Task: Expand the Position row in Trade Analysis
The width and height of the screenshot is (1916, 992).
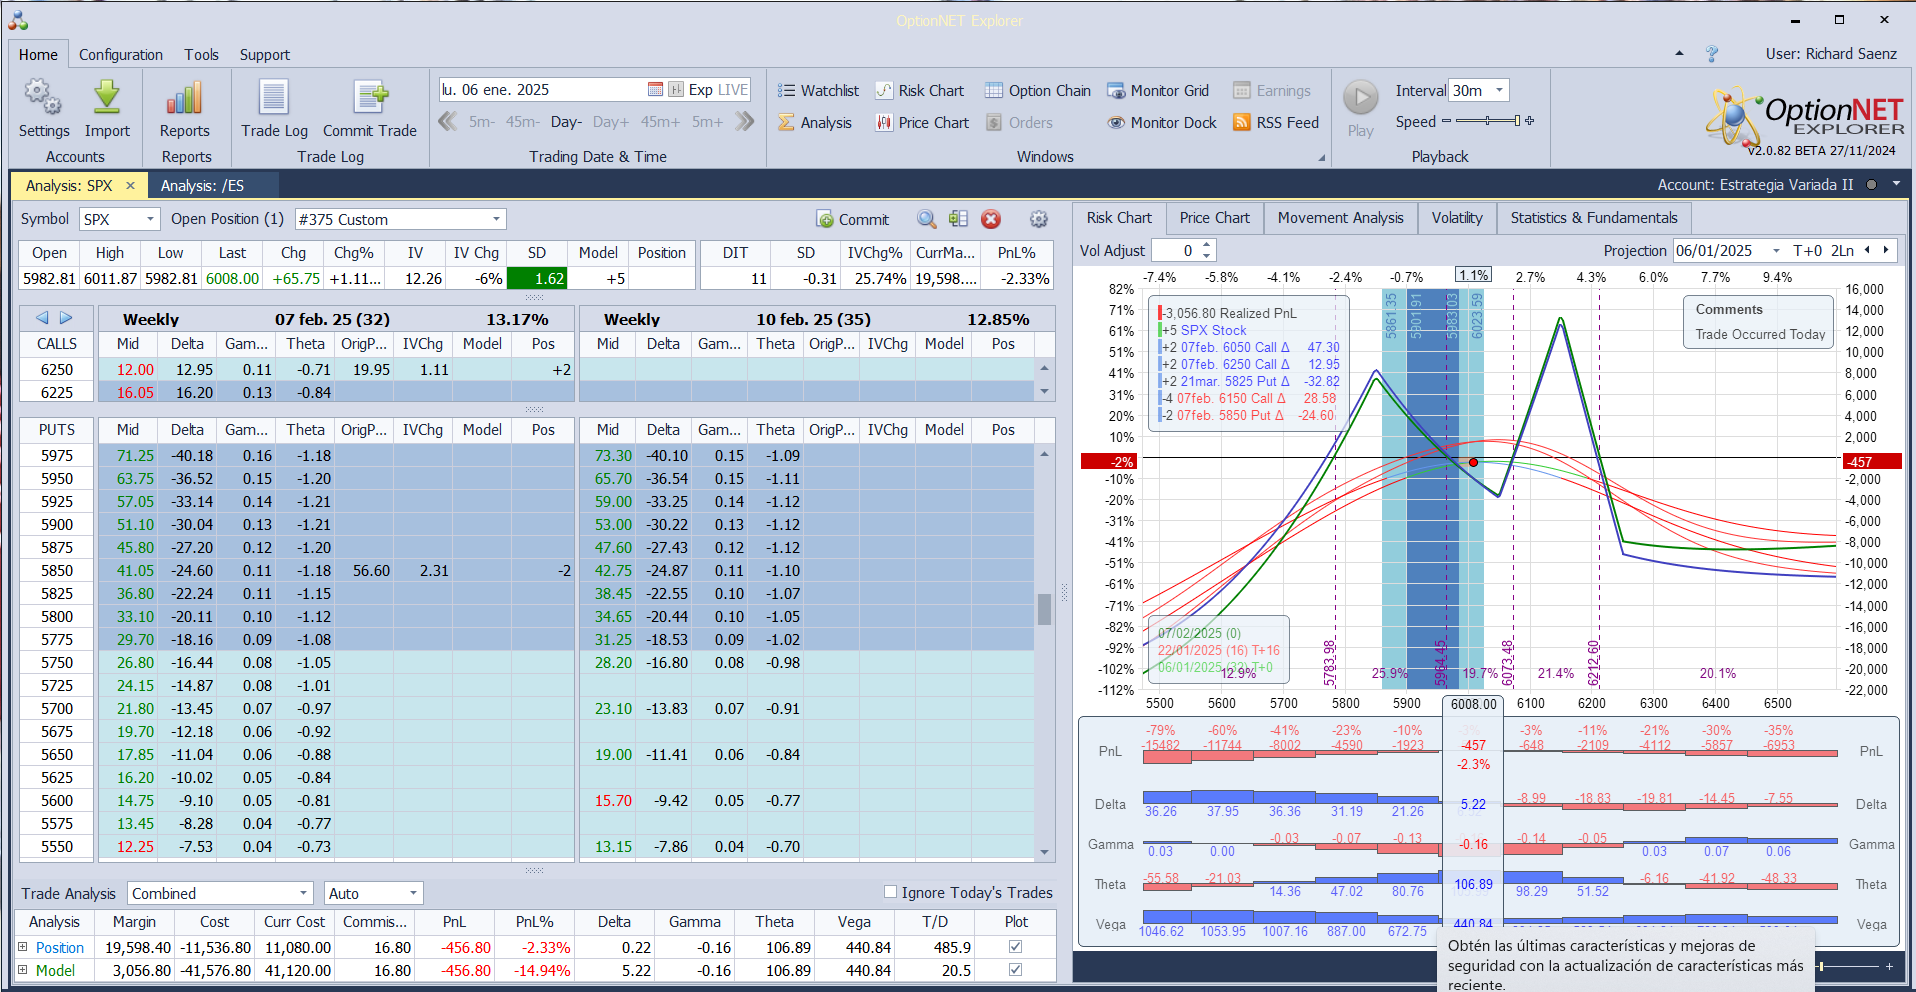Action: tap(23, 947)
